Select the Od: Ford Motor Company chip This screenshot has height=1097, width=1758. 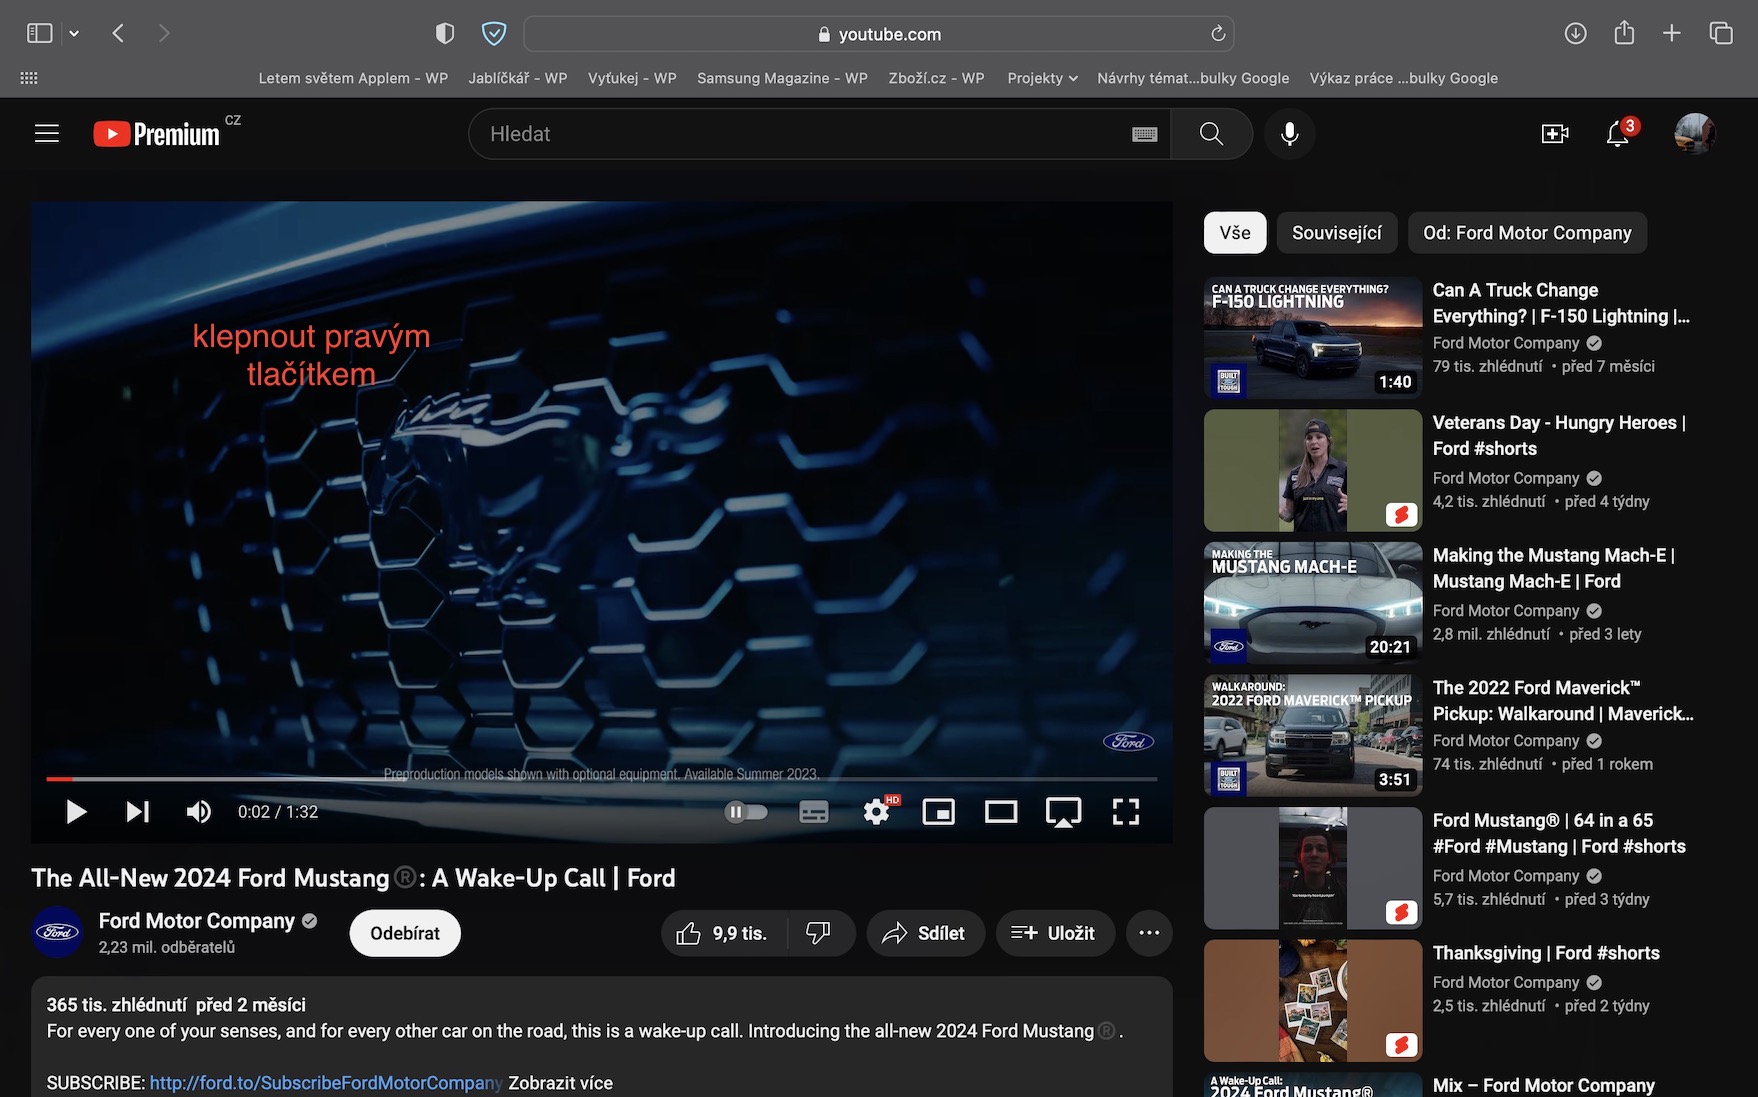[1527, 233]
